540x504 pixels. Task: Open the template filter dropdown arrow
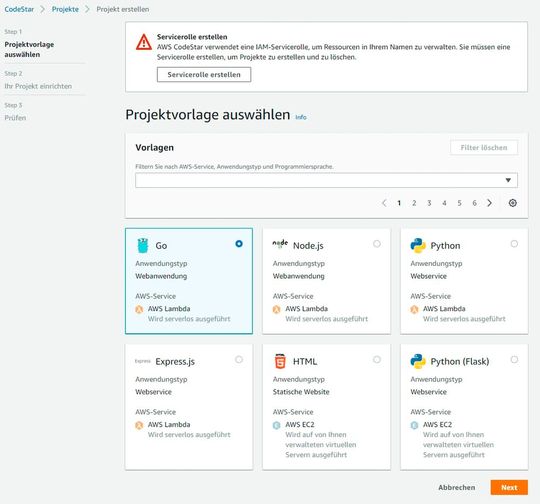pyautogui.click(x=508, y=180)
